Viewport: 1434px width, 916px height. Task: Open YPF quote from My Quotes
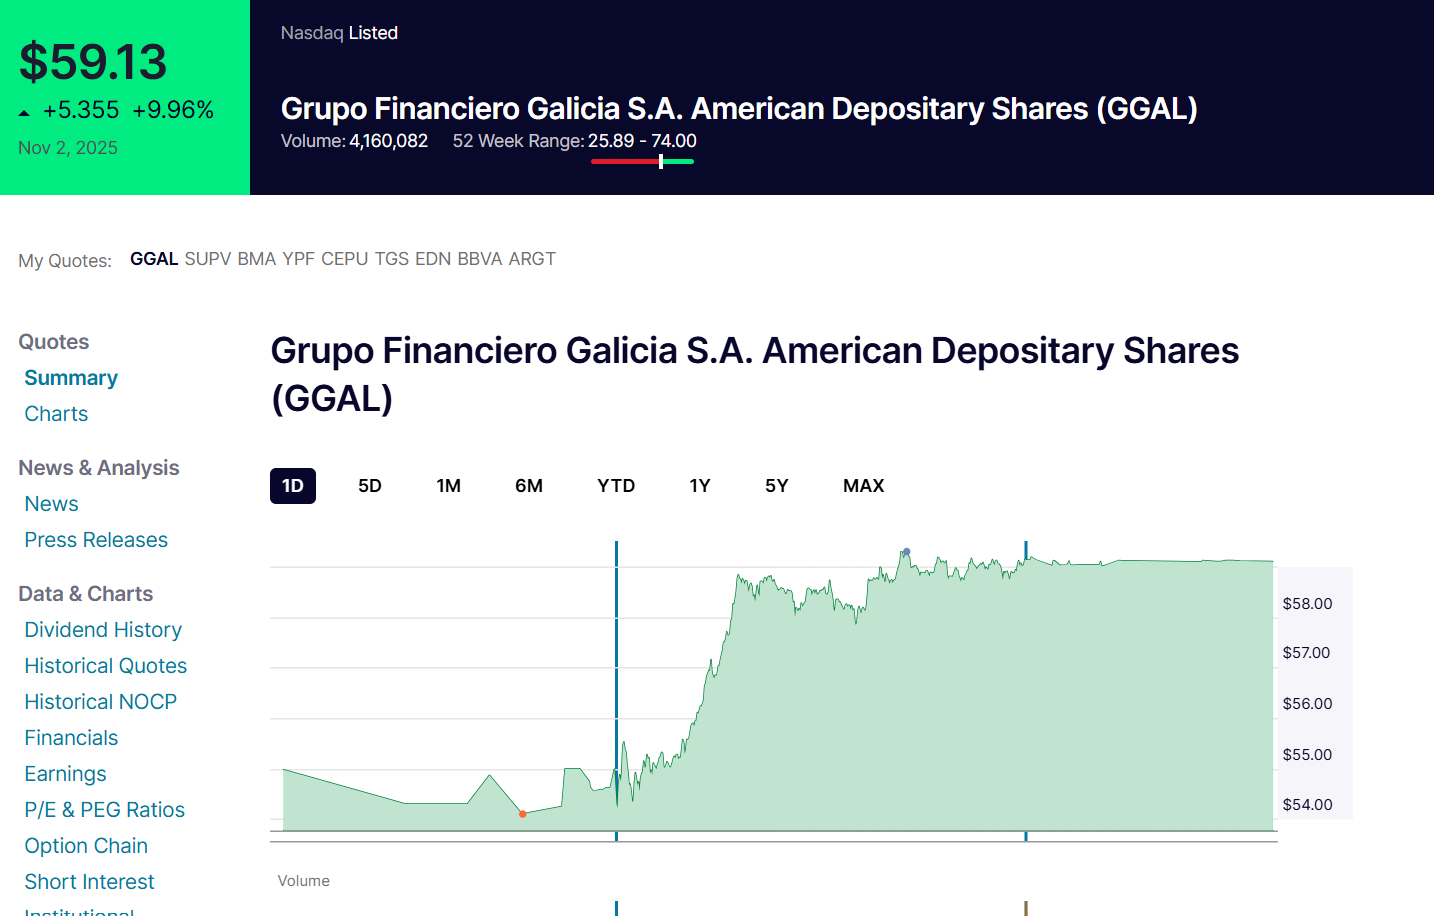click(x=299, y=259)
